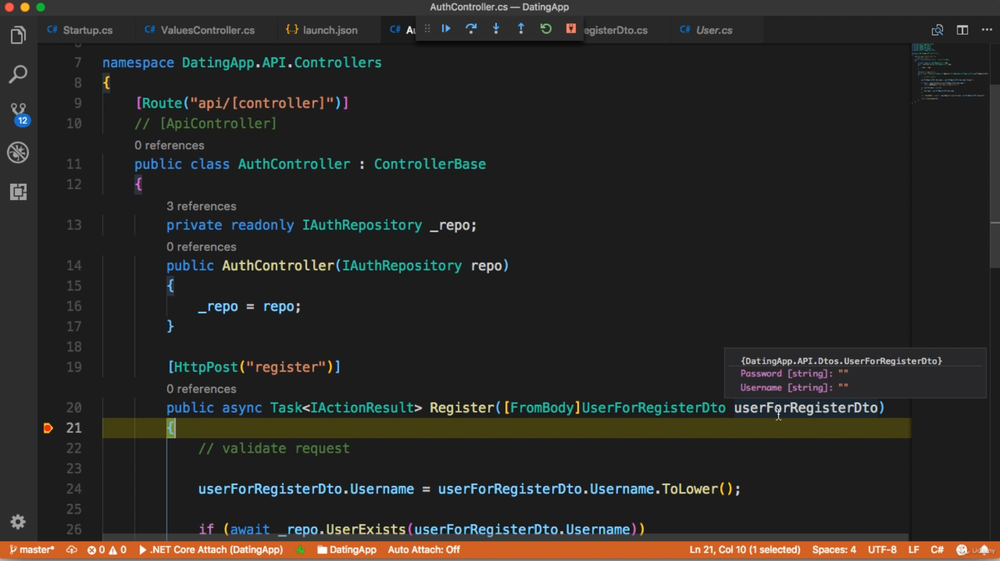
Task: Open the Explorer view in the sidebar
Action: click(18, 36)
